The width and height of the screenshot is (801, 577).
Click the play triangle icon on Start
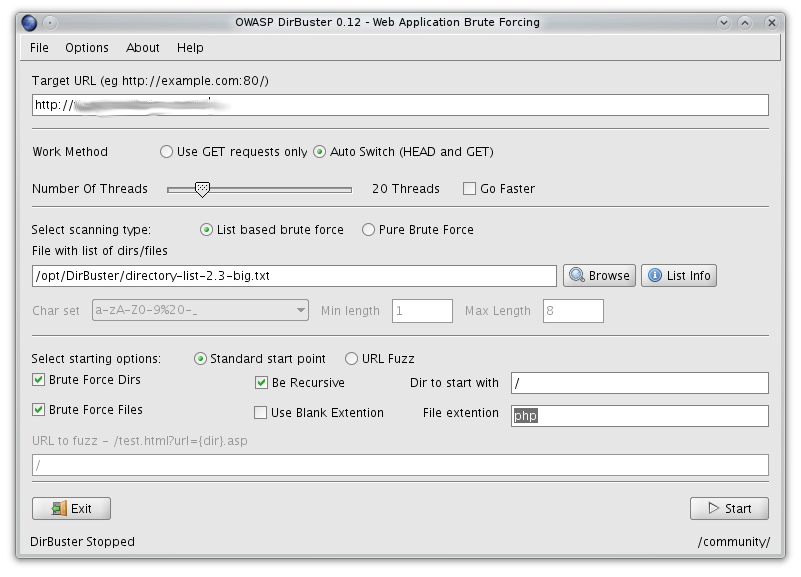(713, 508)
